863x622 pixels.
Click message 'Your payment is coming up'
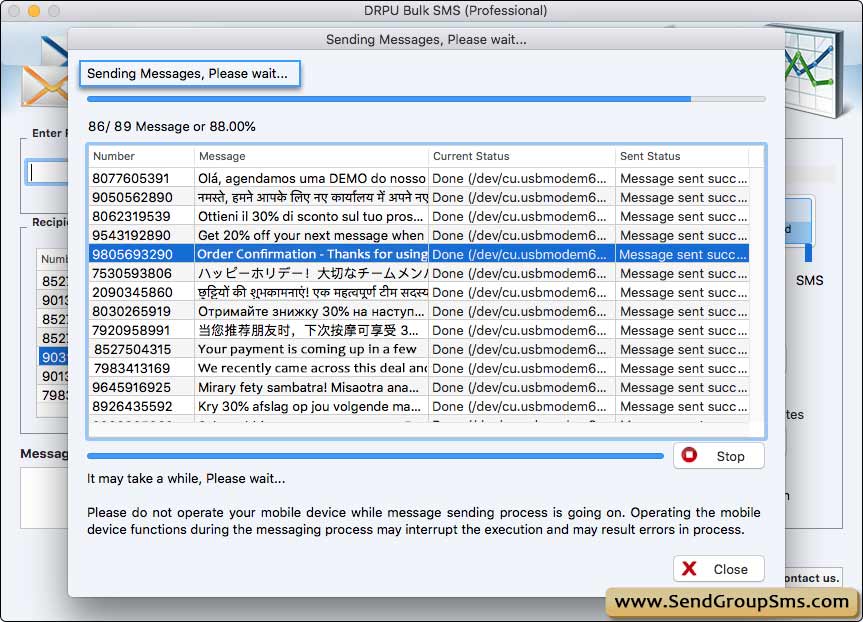[307, 349]
